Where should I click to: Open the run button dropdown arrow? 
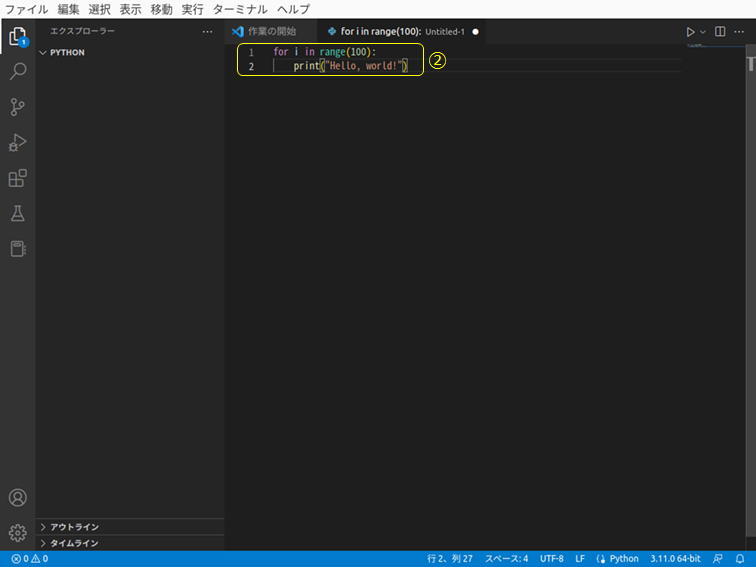pos(703,32)
